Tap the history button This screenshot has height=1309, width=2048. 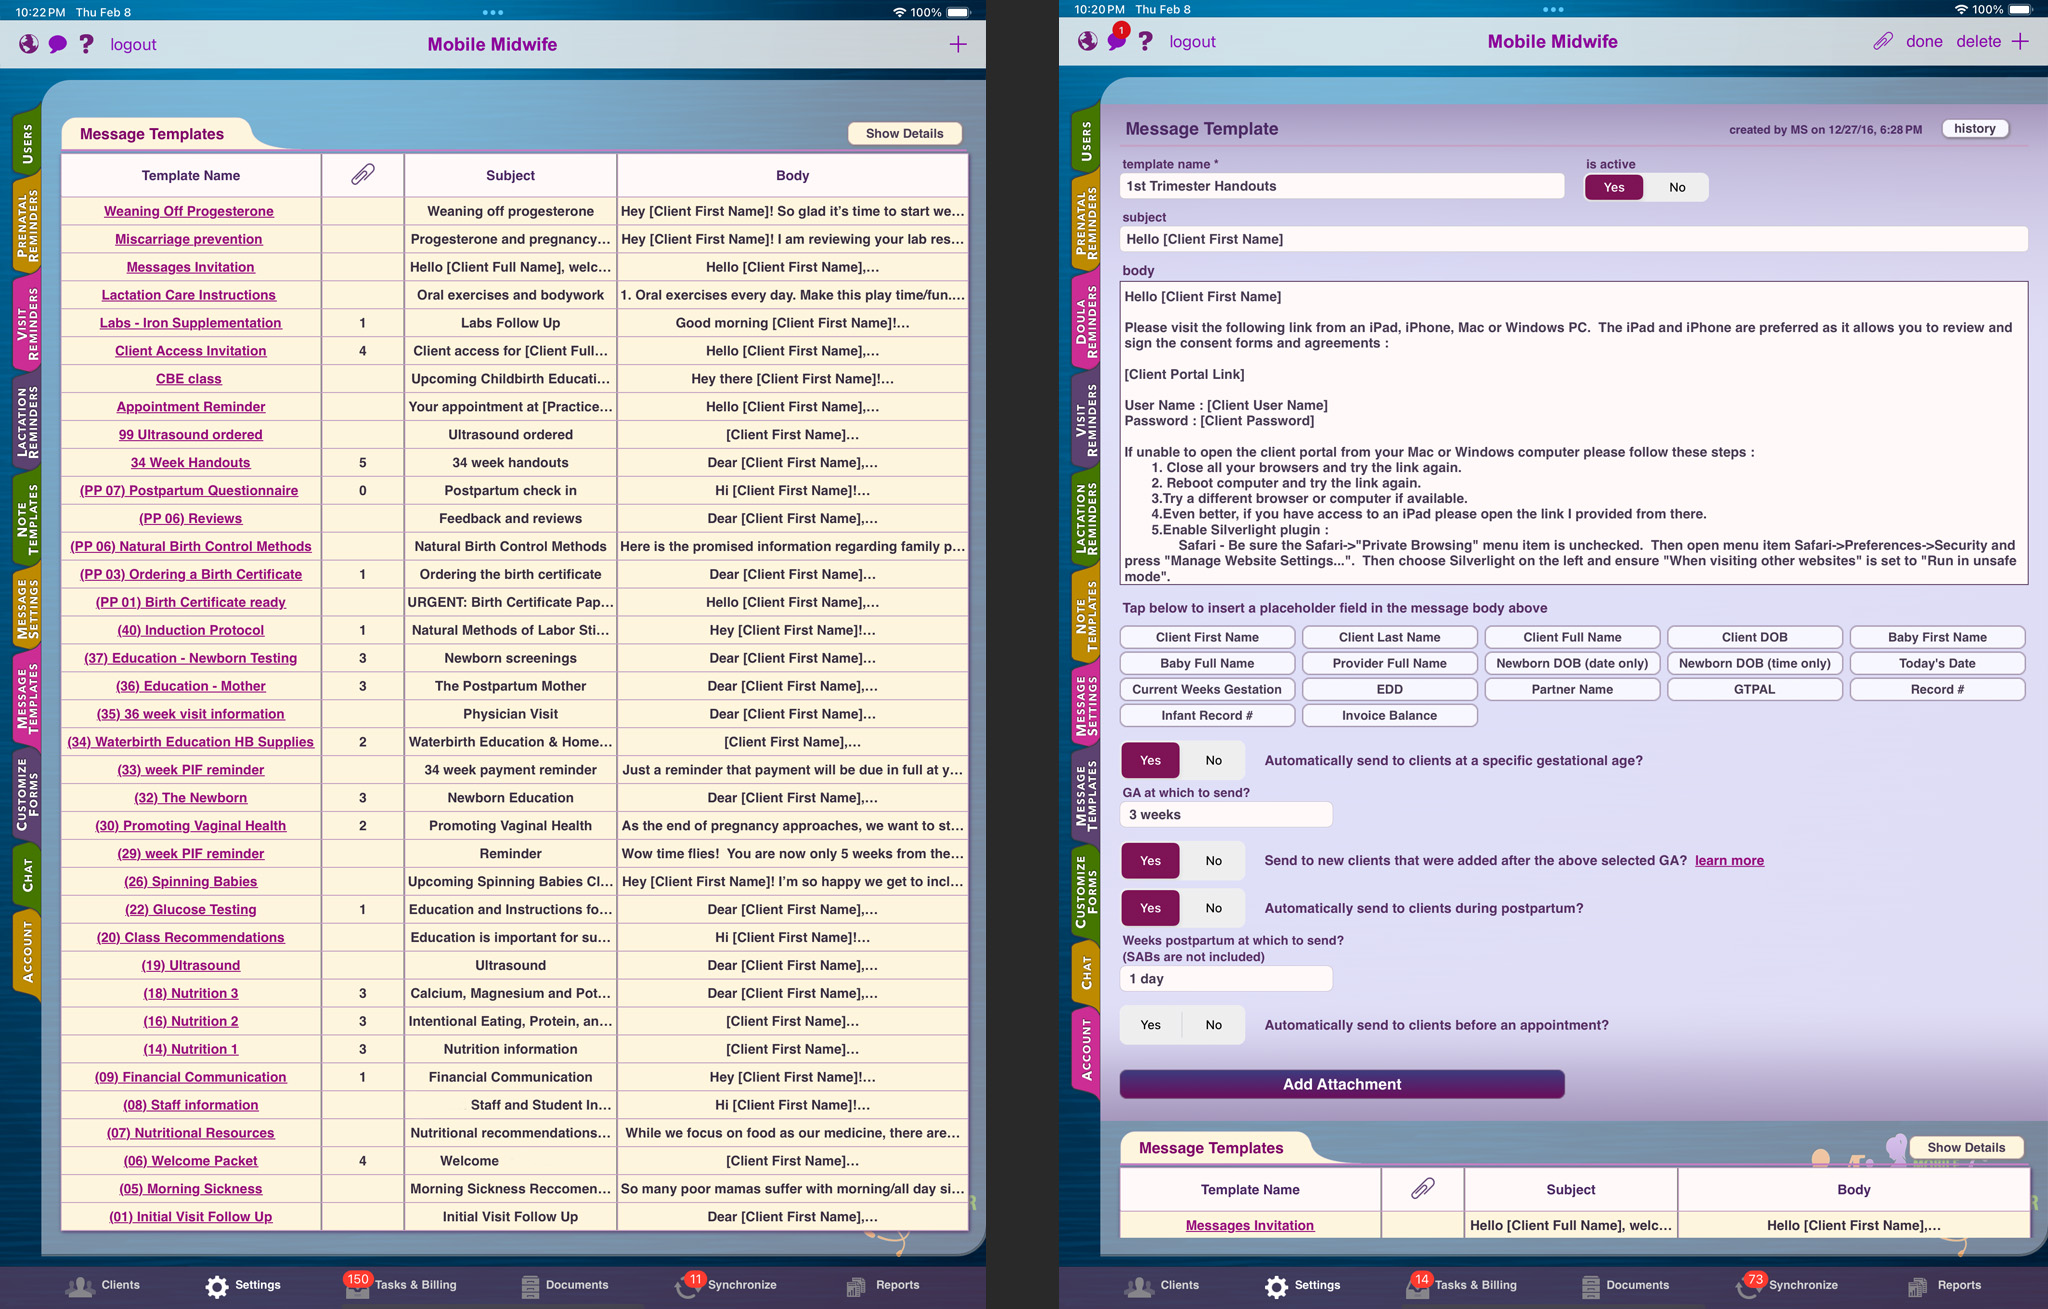click(1975, 128)
